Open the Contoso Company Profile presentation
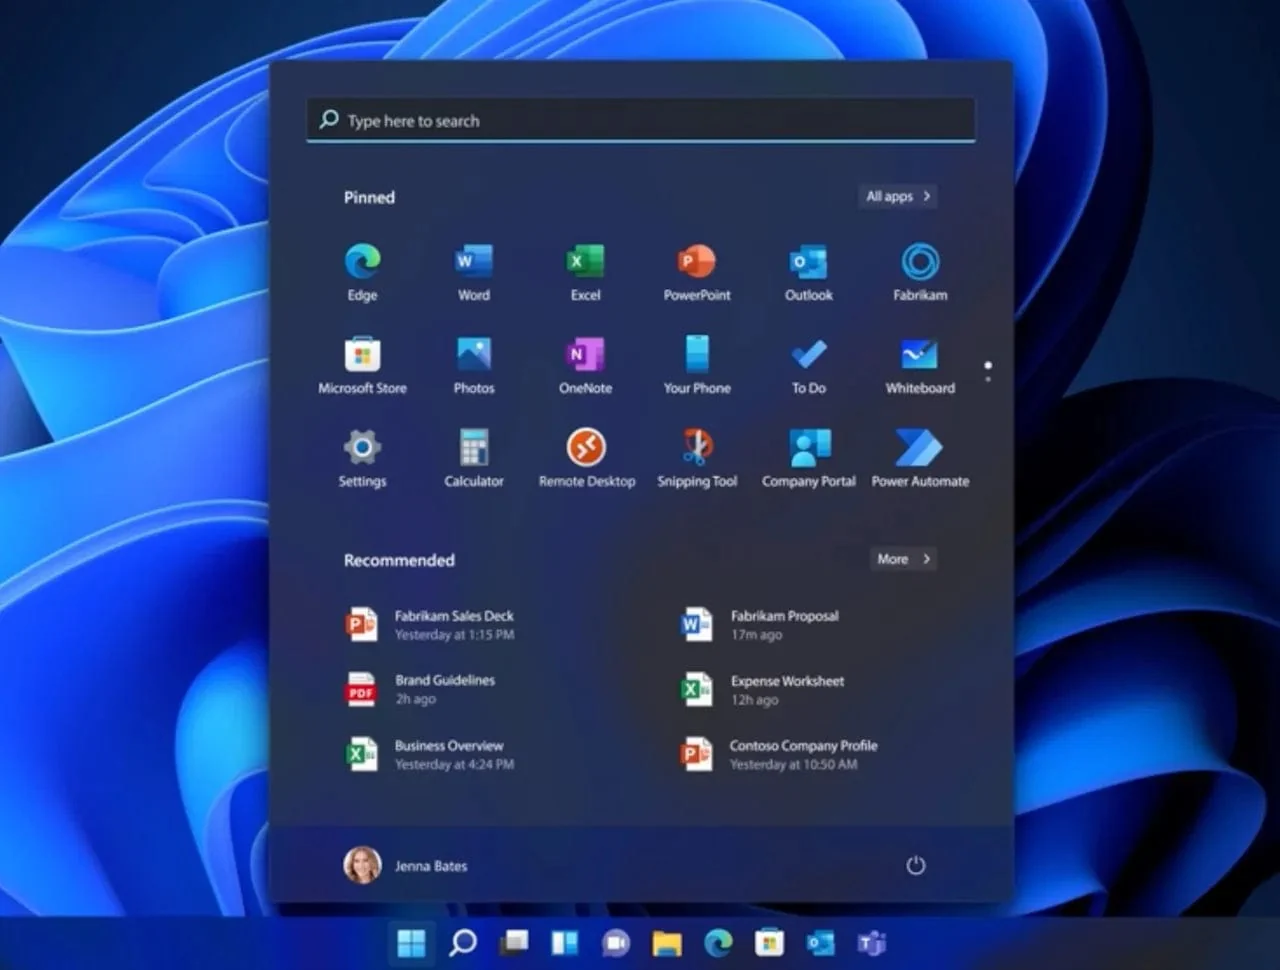Viewport: 1280px width, 970px height. point(778,755)
